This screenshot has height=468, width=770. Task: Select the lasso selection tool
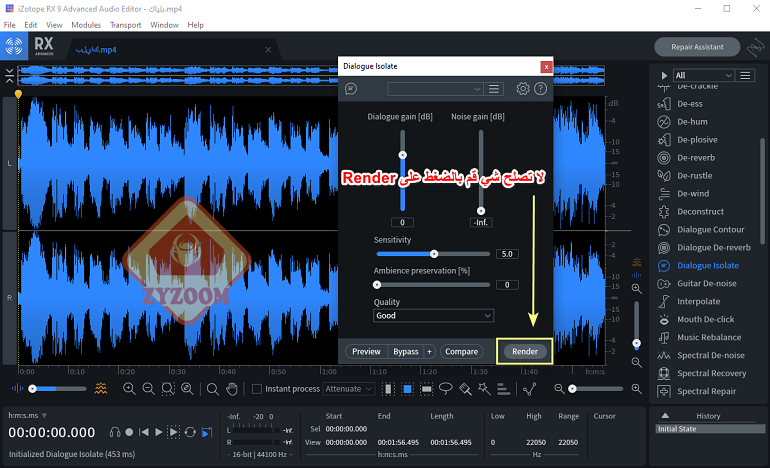[x=445, y=389]
